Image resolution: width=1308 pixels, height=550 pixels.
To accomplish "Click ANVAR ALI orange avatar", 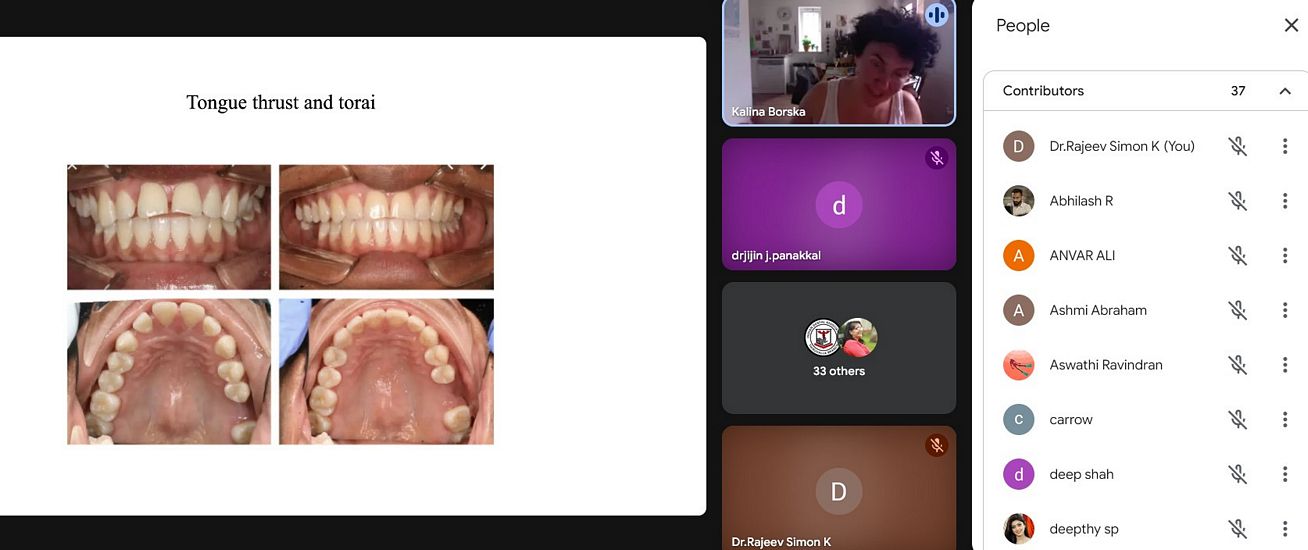I will (1018, 256).
